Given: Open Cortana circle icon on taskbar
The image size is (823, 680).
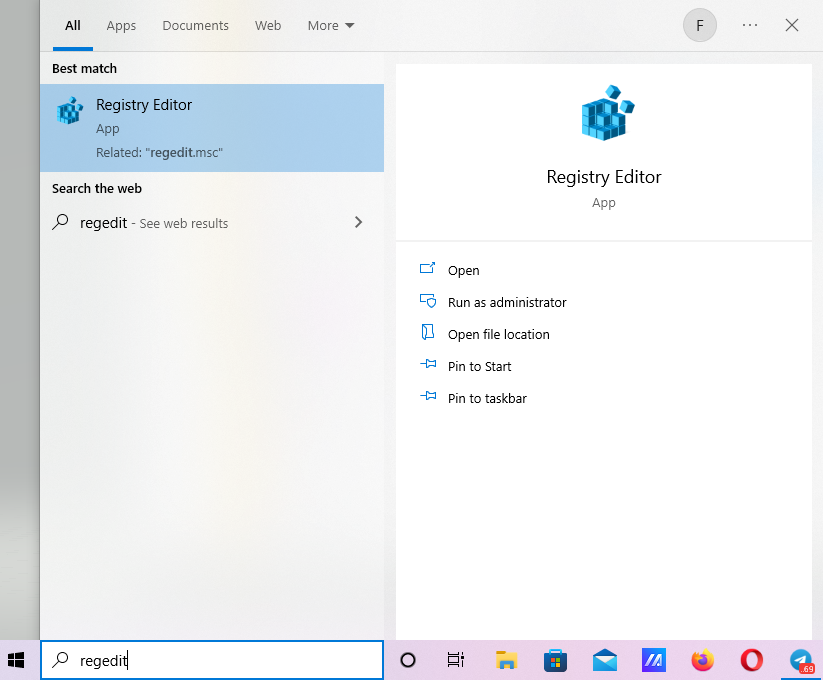Looking at the screenshot, I should pos(408,660).
